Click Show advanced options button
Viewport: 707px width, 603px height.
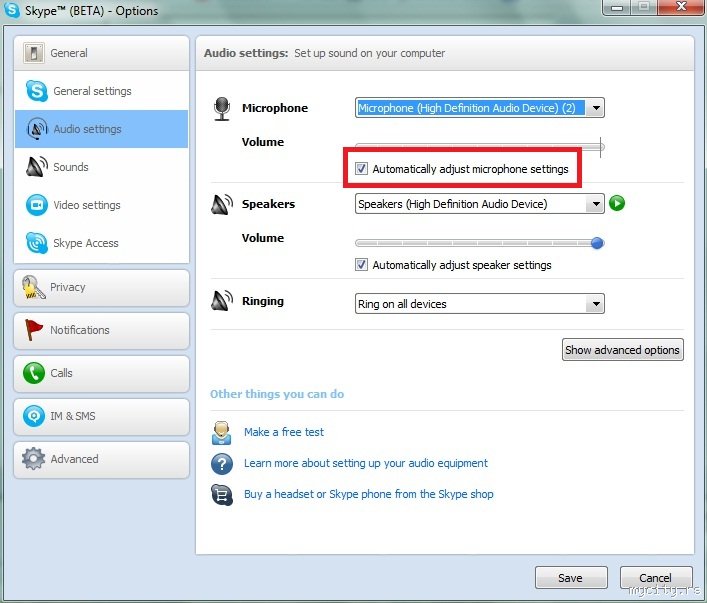tap(623, 350)
